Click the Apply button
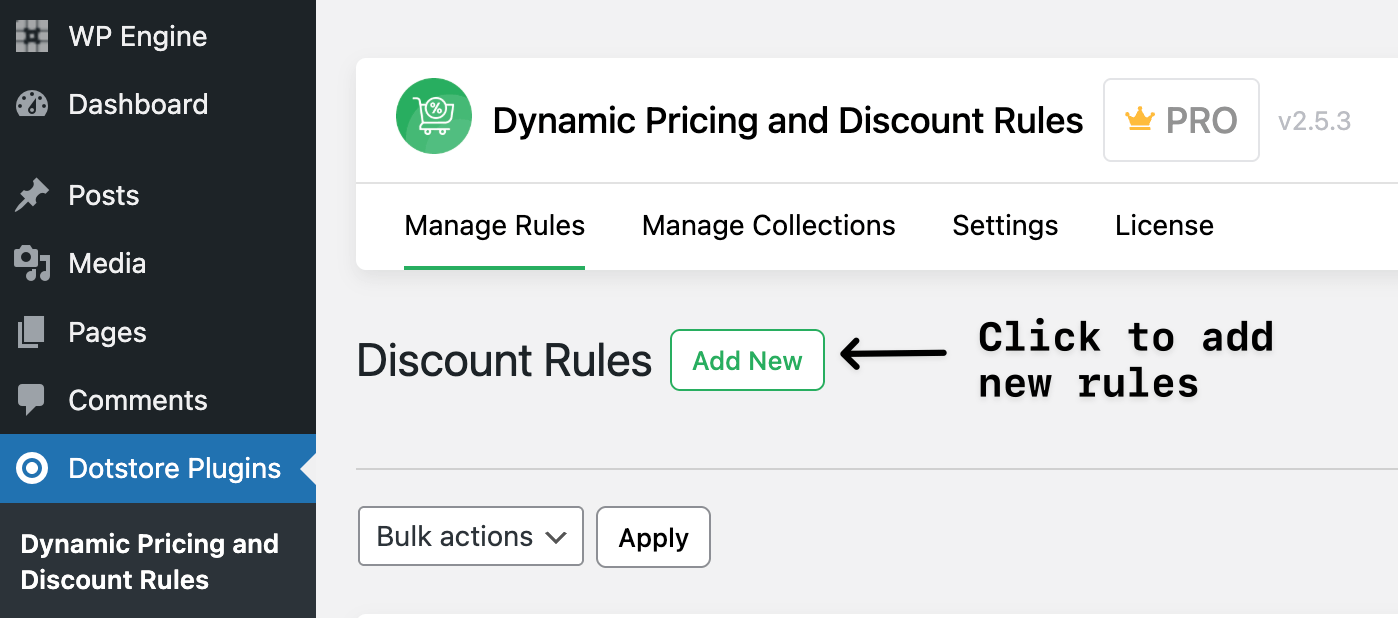 point(653,537)
